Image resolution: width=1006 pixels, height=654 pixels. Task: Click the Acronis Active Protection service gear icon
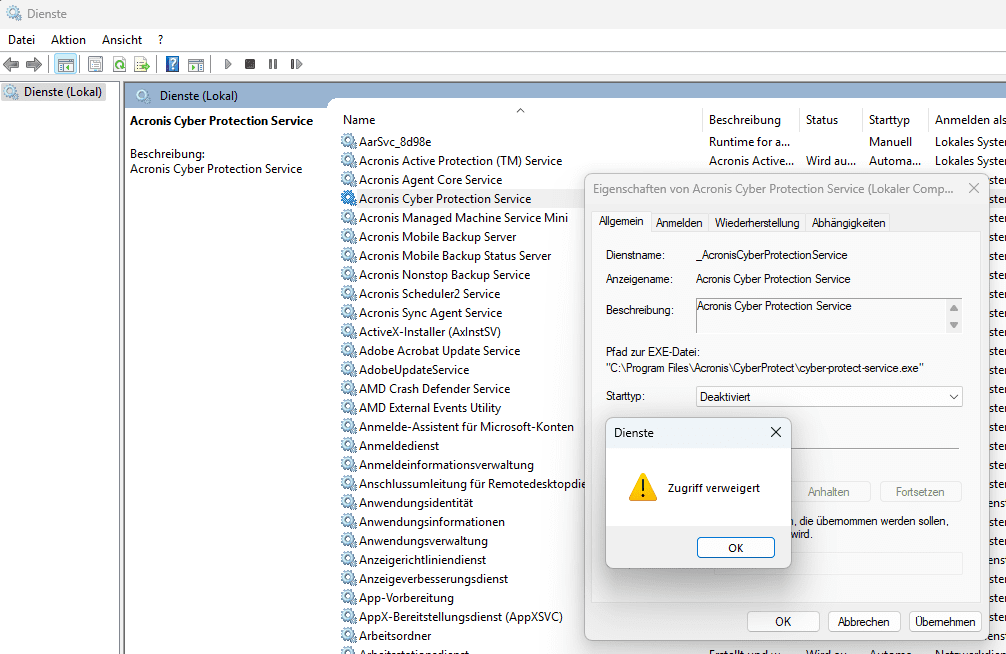point(348,160)
